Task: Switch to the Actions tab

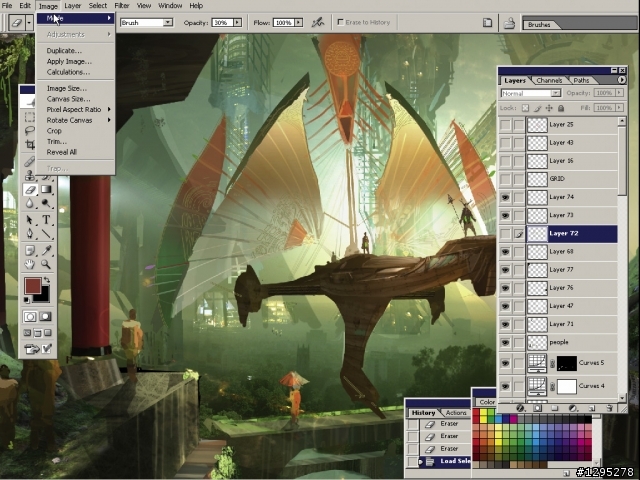Action: (x=456, y=413)
